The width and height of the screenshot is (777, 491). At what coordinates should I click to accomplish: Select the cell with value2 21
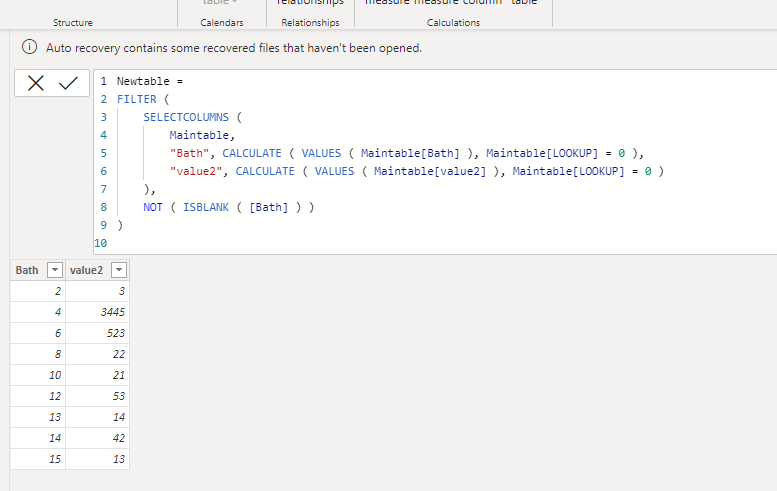[98, 375]
